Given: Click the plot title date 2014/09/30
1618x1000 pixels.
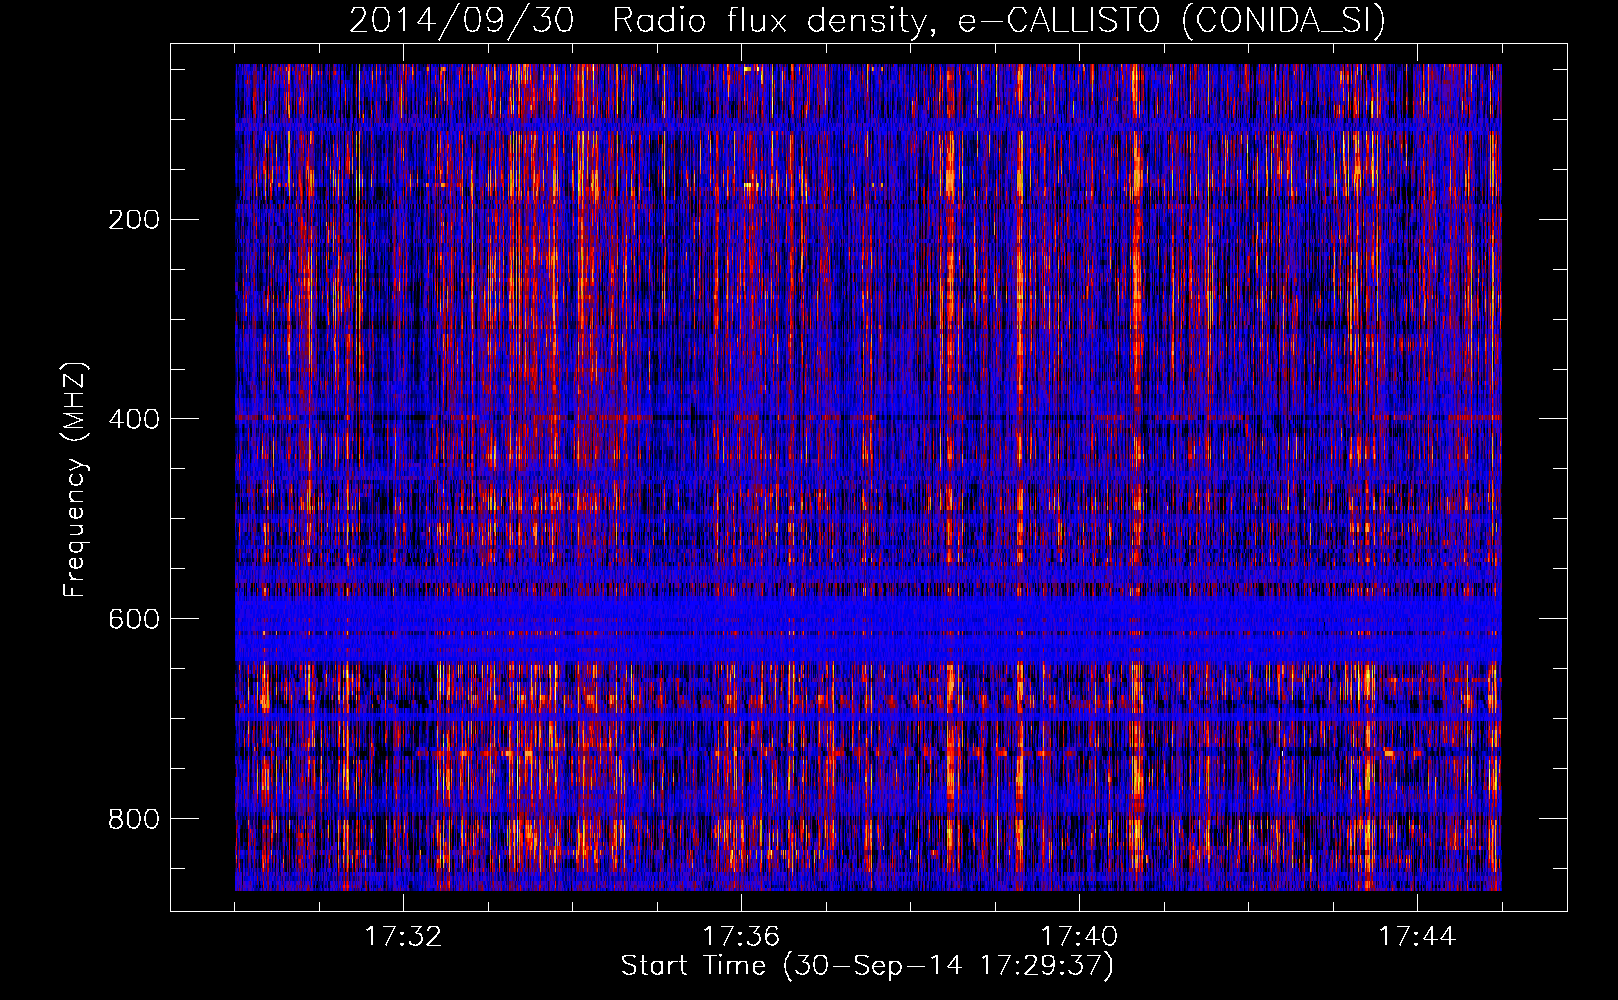Looking at the screenshot, I should (x=462, y=21).
